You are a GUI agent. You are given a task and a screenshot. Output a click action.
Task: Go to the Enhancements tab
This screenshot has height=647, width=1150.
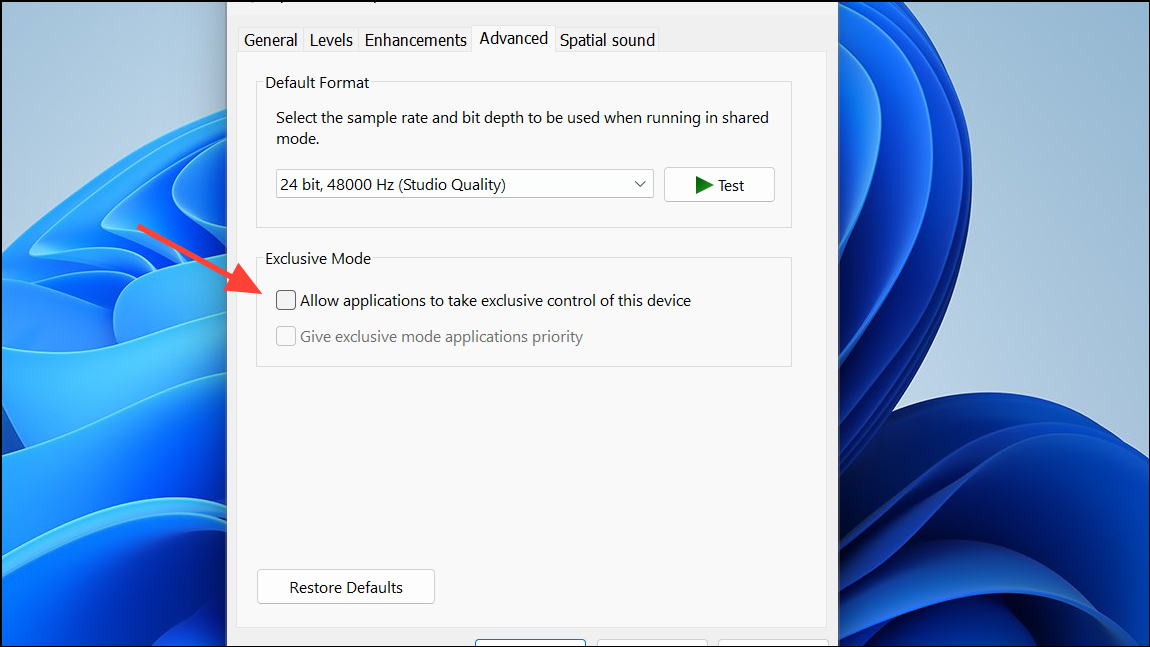point(415,40)
